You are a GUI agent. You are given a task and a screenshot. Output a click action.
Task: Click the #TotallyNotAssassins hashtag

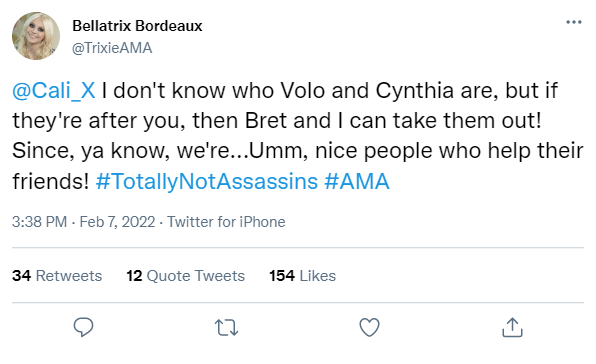[207, 181]
